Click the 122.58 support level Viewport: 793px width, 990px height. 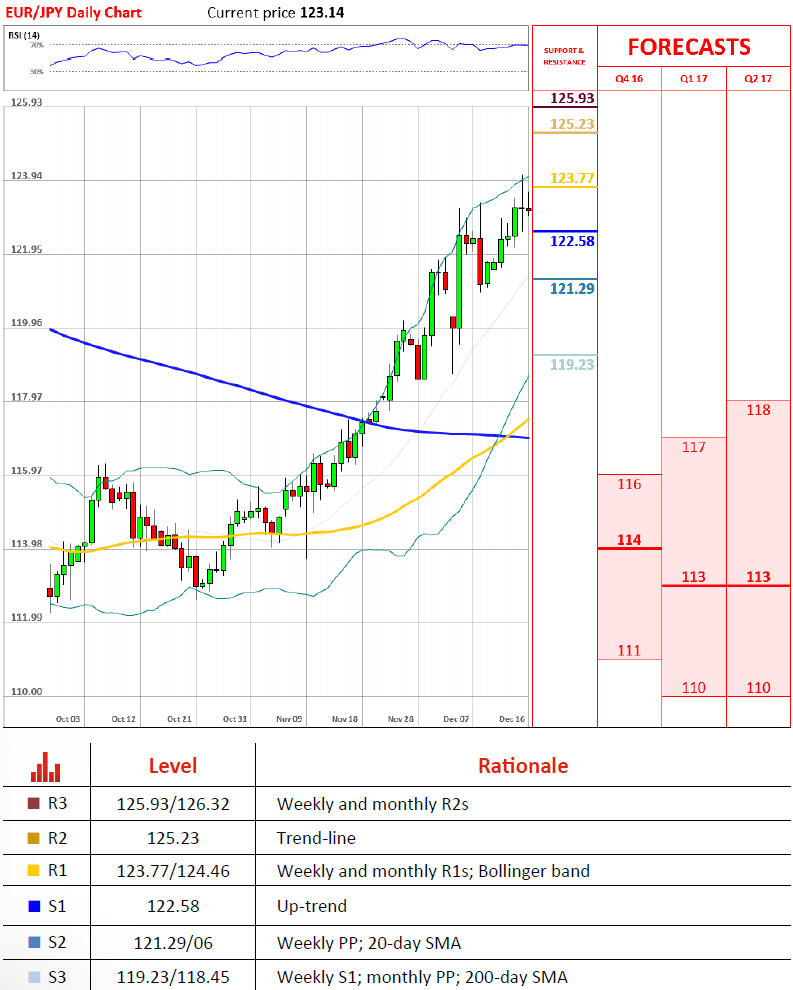(x=572, y=241)
